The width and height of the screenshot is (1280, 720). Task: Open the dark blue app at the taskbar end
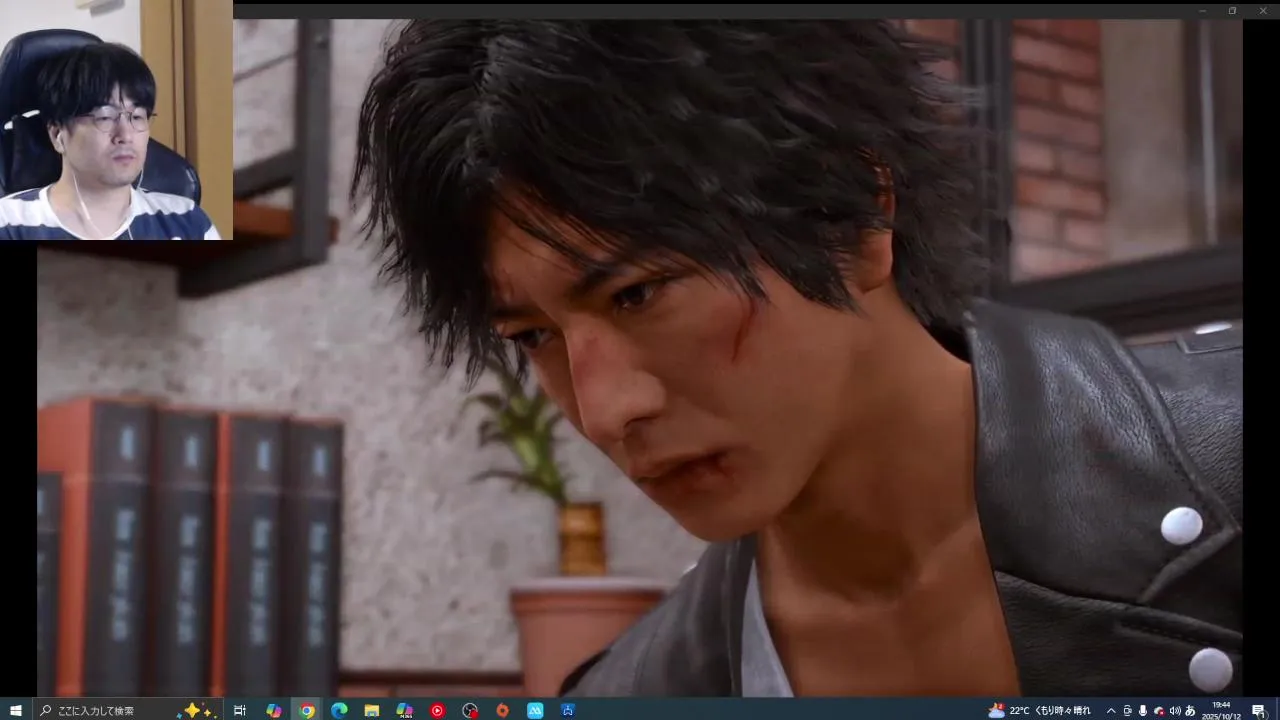point(568,710)
